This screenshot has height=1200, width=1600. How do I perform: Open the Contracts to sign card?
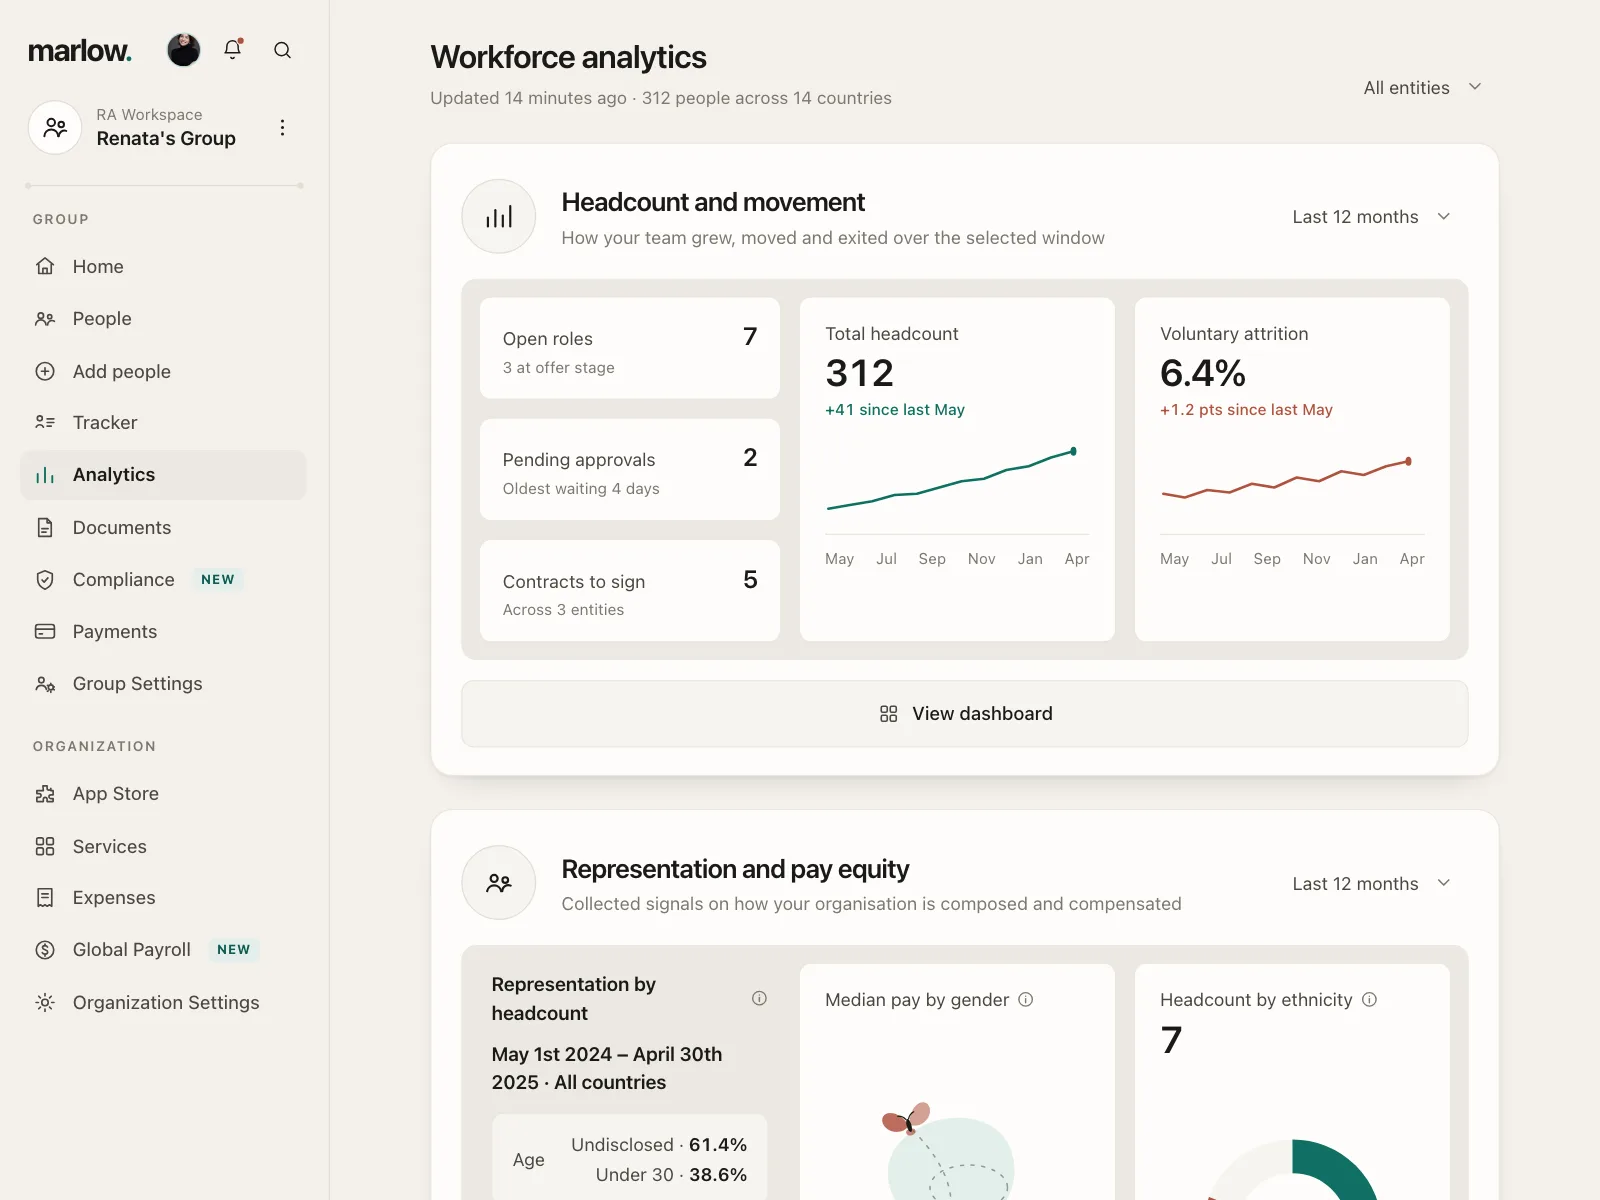630,591
